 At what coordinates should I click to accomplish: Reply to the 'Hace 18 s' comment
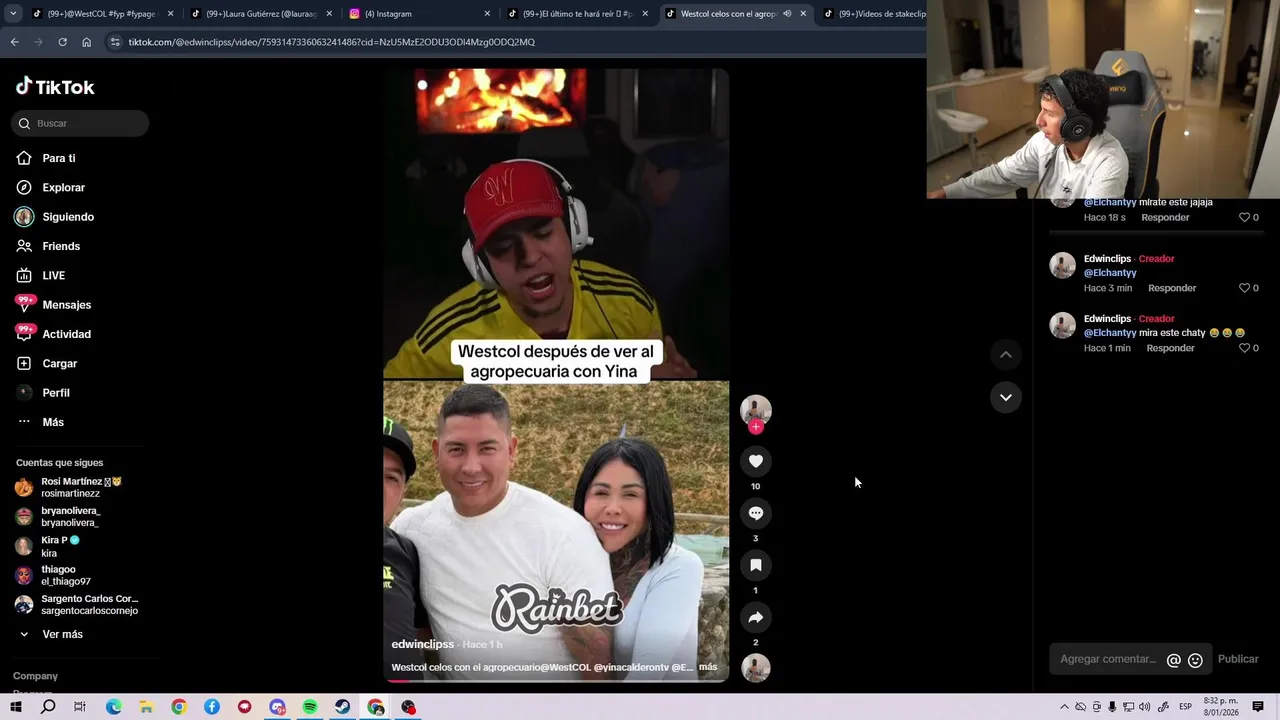(x=1165, y=217)
